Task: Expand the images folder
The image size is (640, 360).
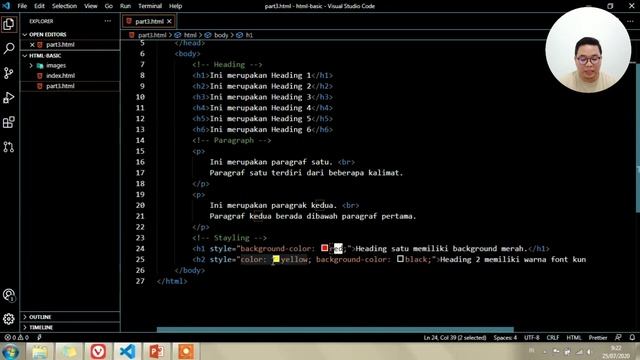Action: 56,66
